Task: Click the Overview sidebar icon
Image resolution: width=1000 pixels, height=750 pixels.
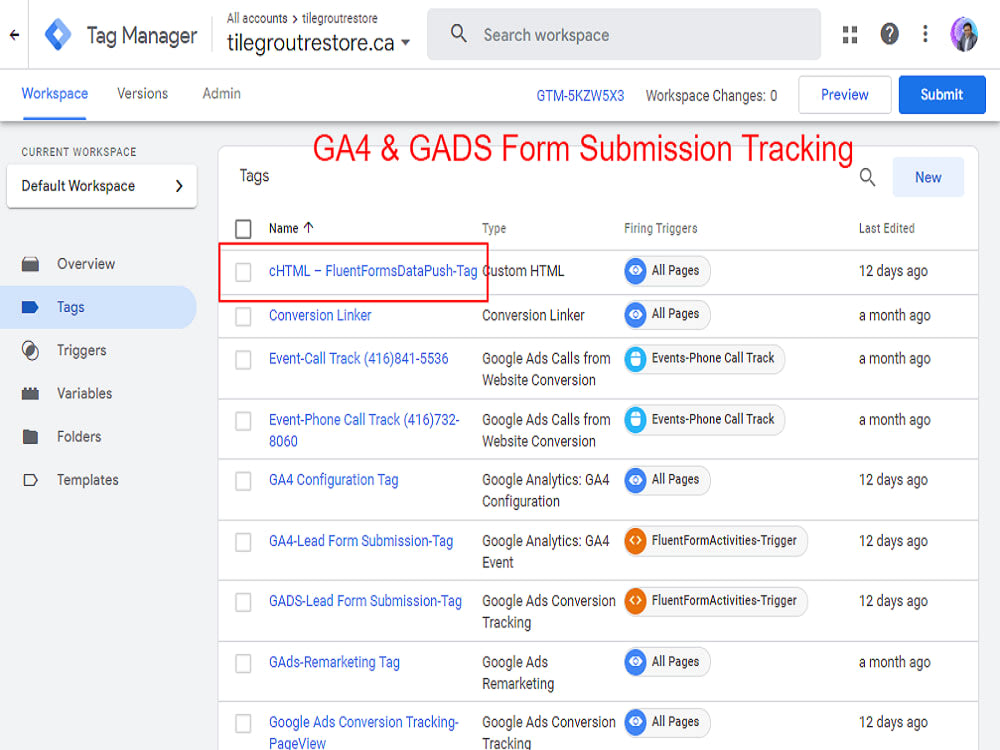Action: (x=30, y=264)
